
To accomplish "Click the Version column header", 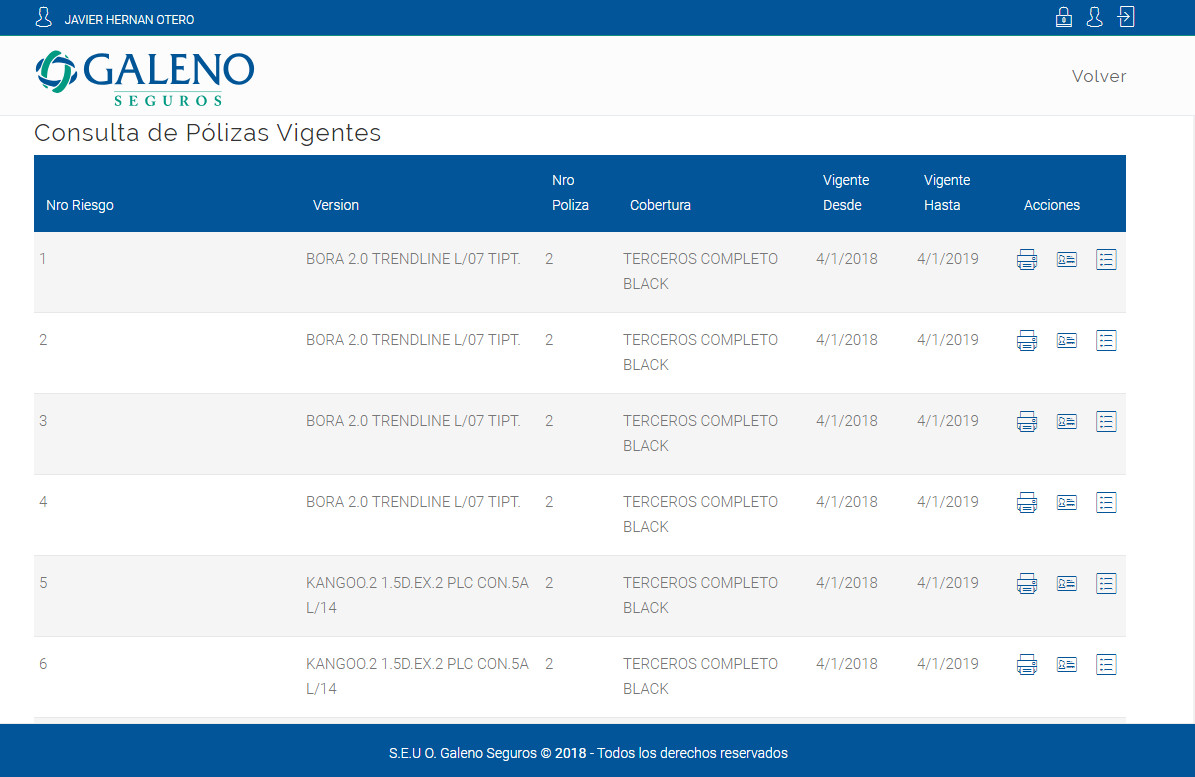I will click(x=335, y=205).
